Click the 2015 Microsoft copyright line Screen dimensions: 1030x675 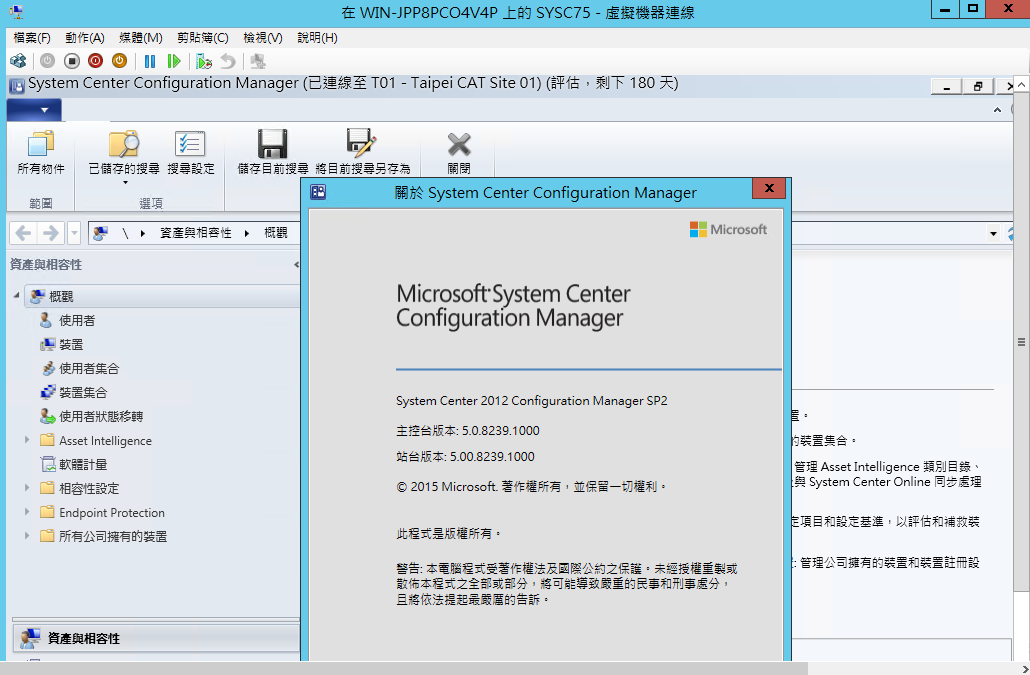point(532,487)
